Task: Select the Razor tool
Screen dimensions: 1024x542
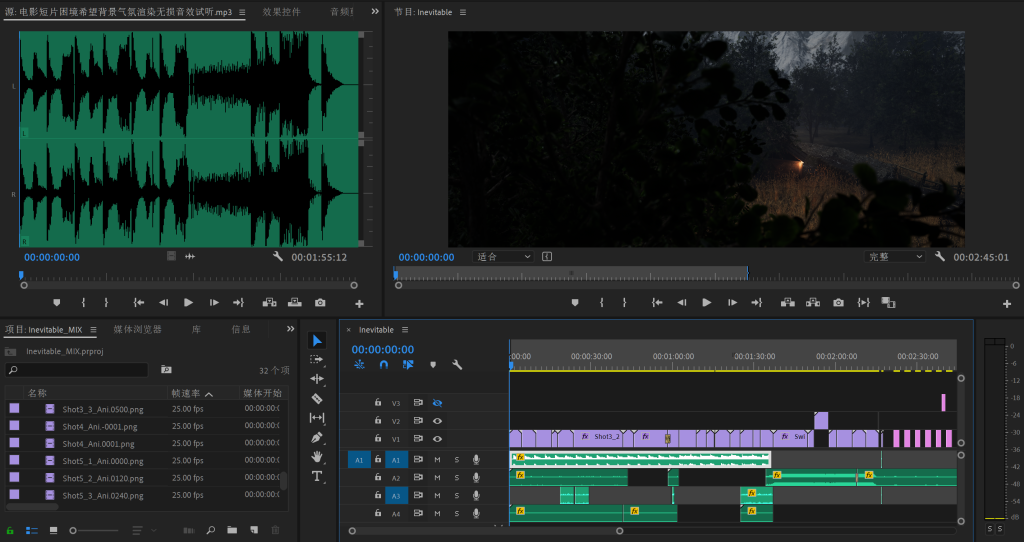Action: pyautogui.click(x=317, y=398)
